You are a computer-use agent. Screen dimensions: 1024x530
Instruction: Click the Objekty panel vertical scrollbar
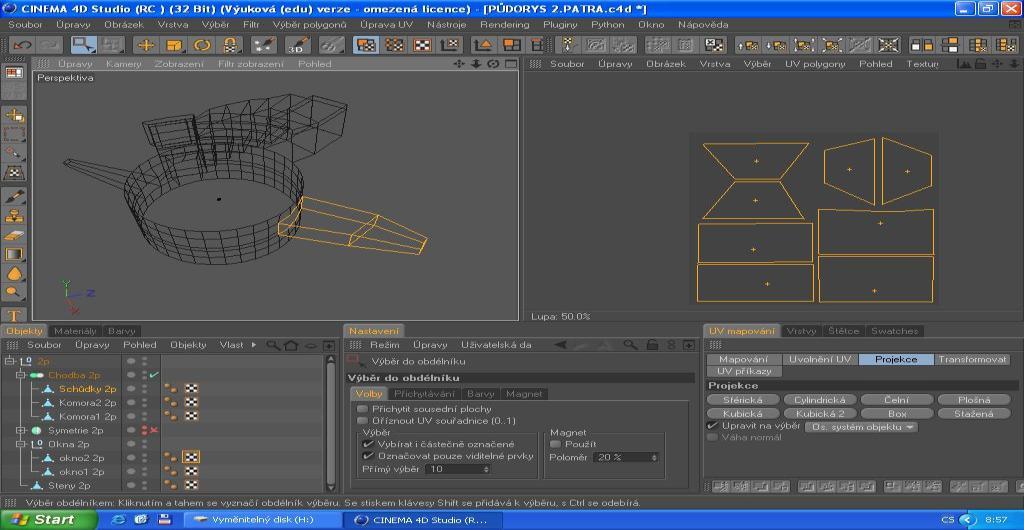(330, 423)
